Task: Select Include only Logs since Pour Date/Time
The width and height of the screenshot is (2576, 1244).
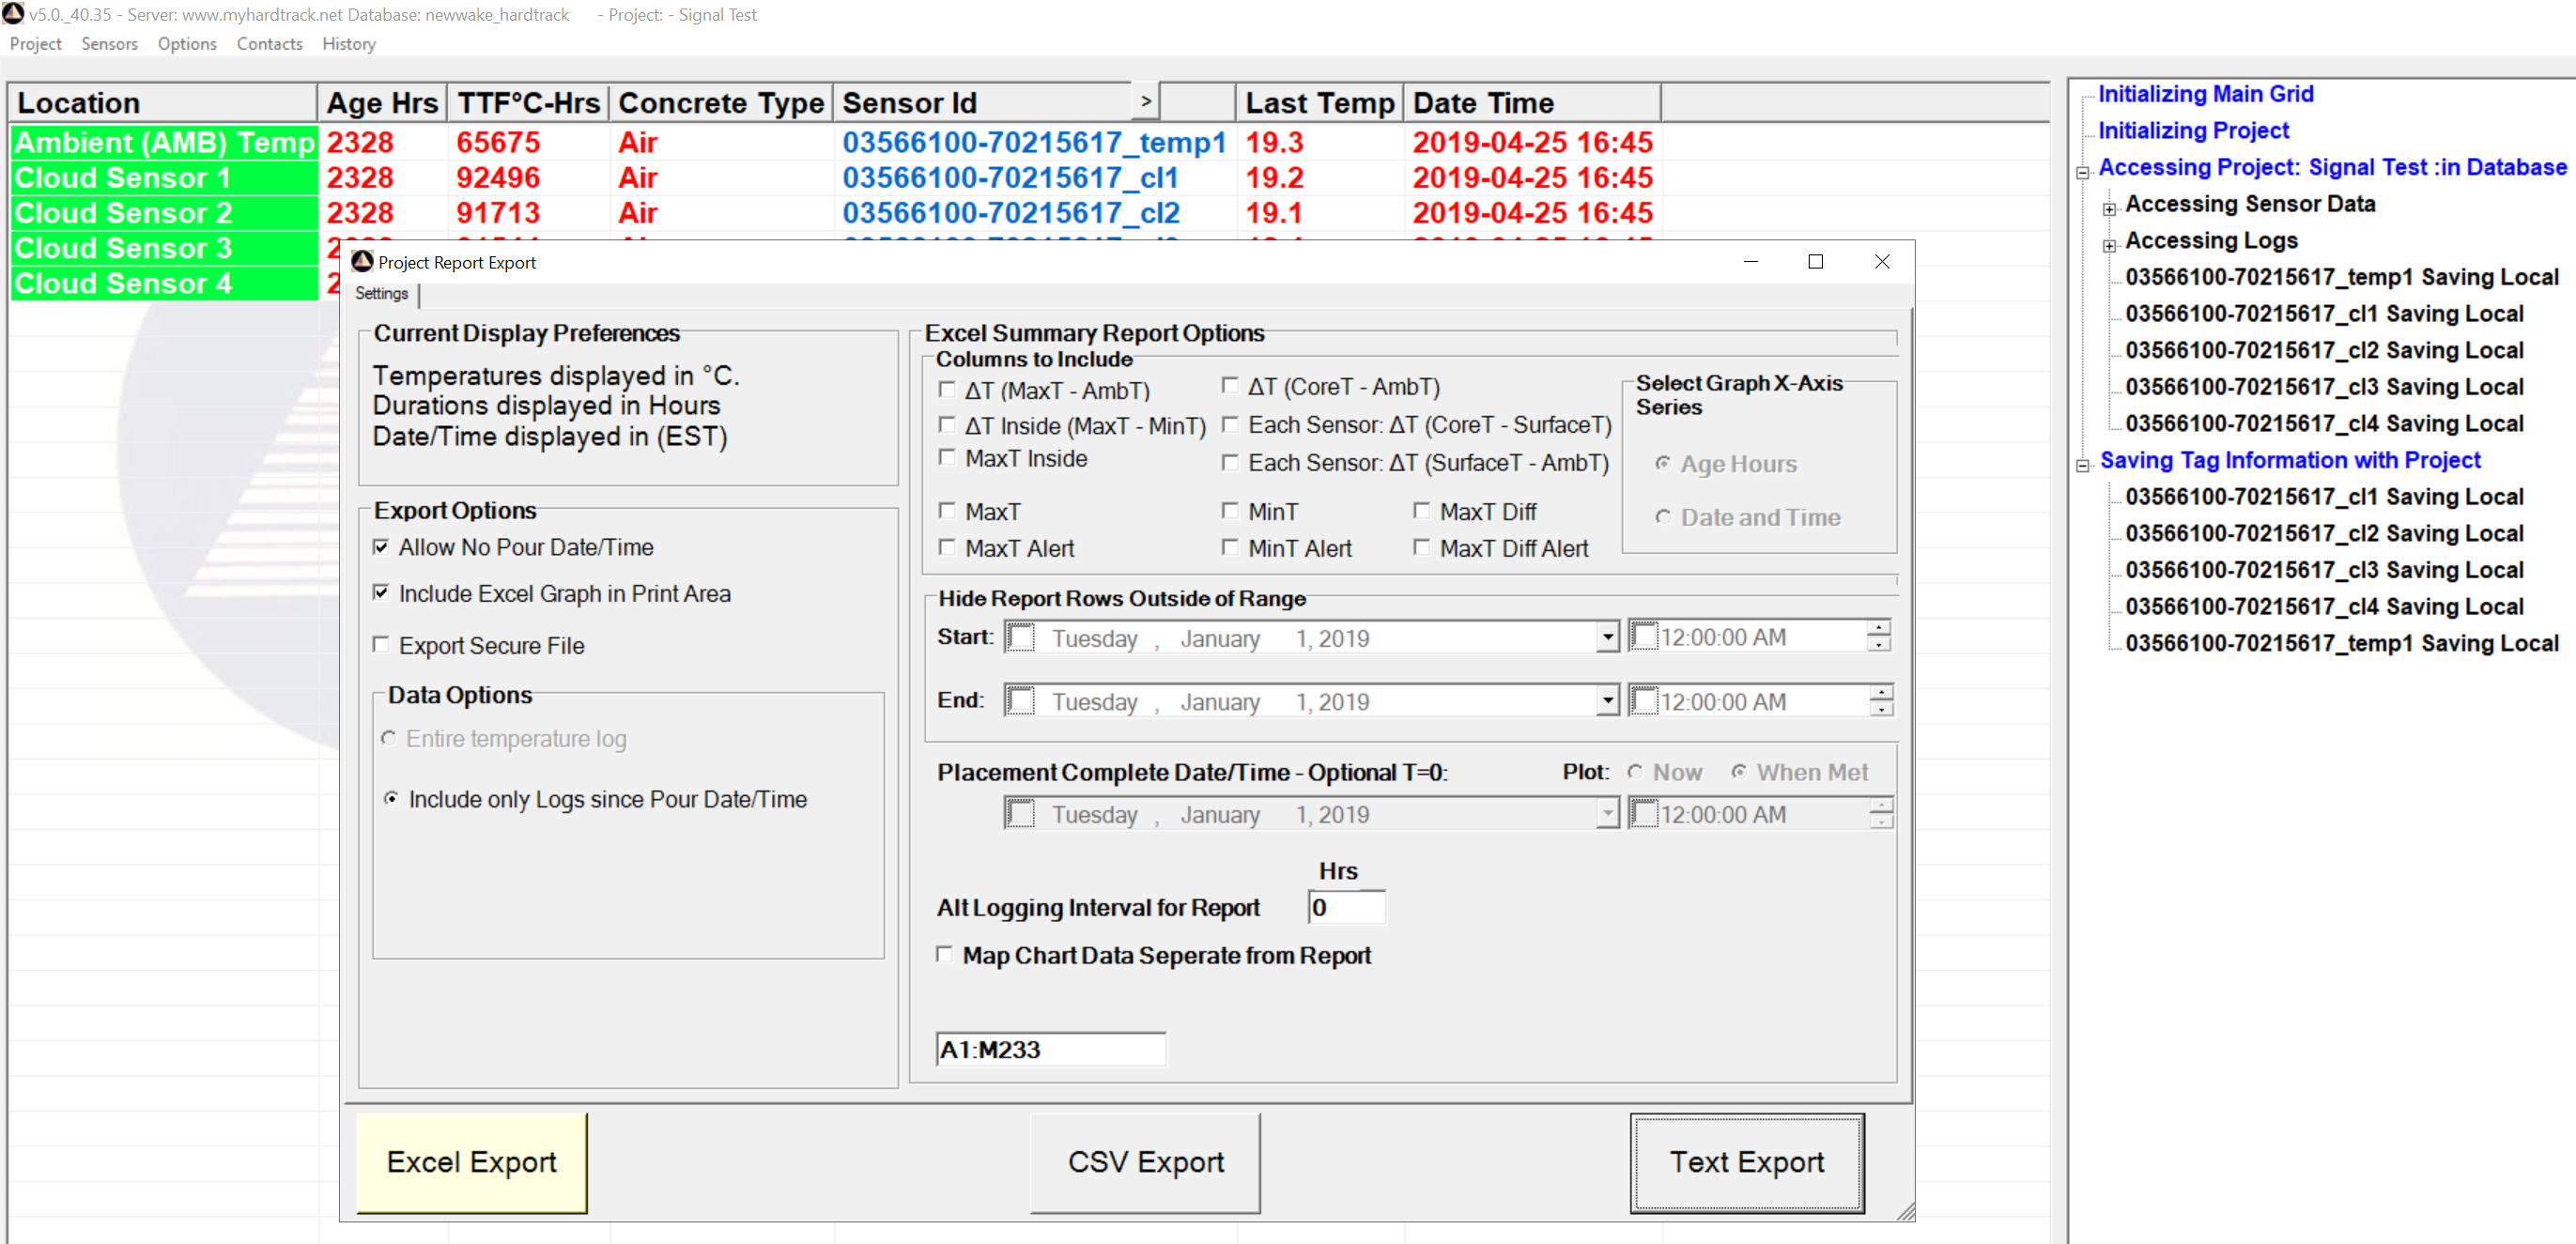Action: [391, 799]
